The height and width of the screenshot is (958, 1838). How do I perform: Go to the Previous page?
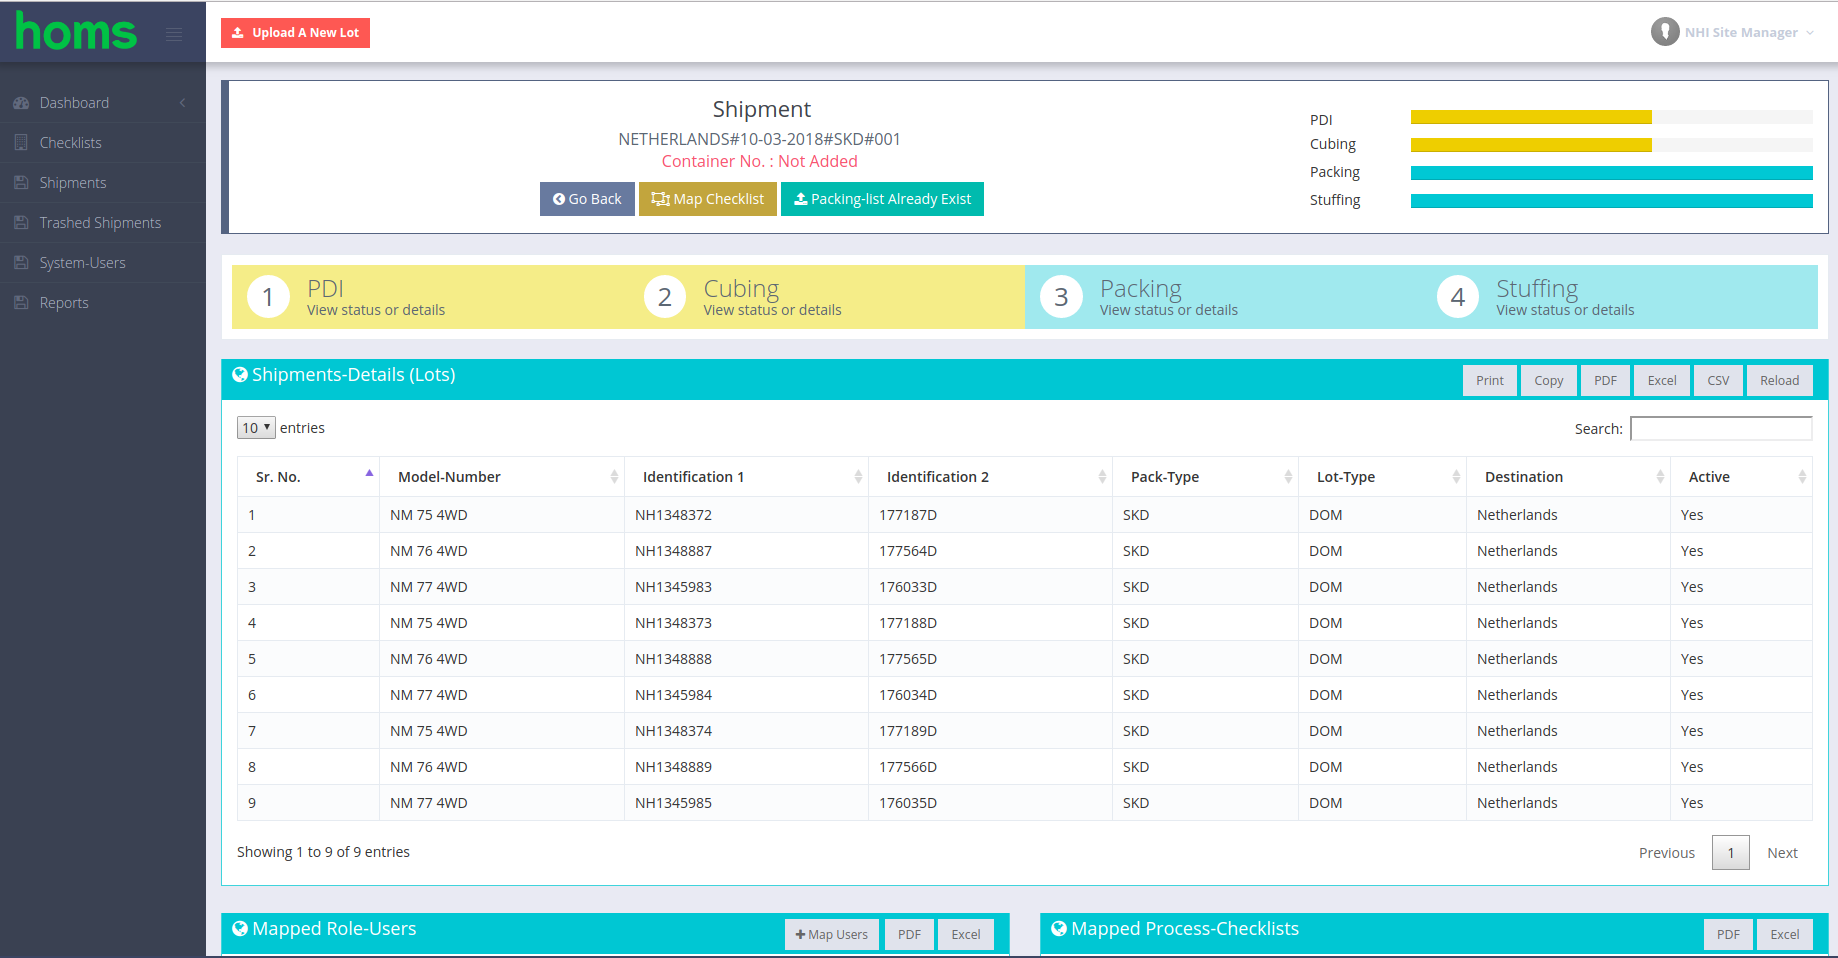(1667, 853)
